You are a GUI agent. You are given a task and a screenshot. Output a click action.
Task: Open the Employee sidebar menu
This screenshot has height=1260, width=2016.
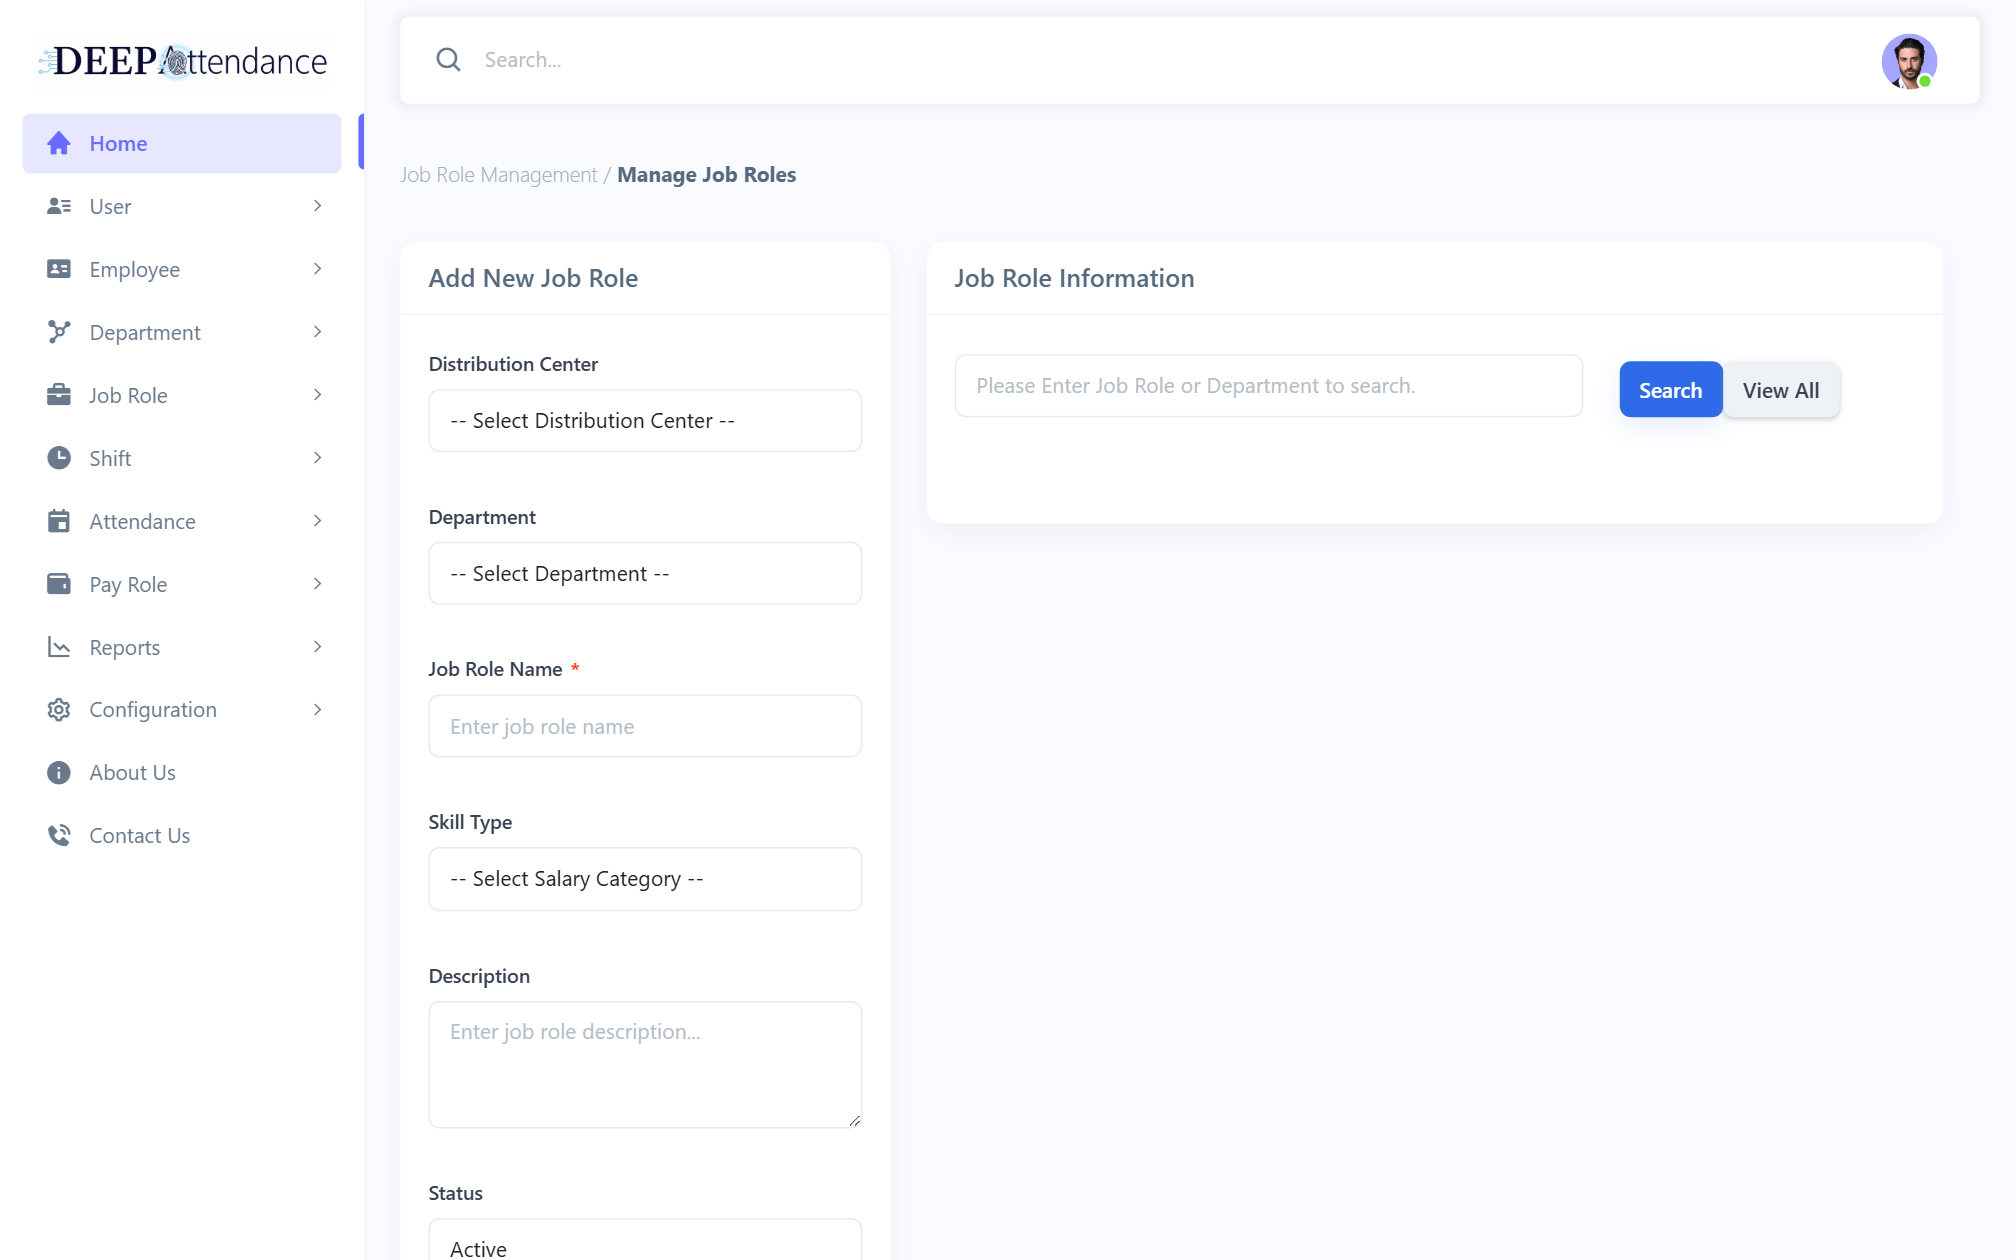pos(182,269)
